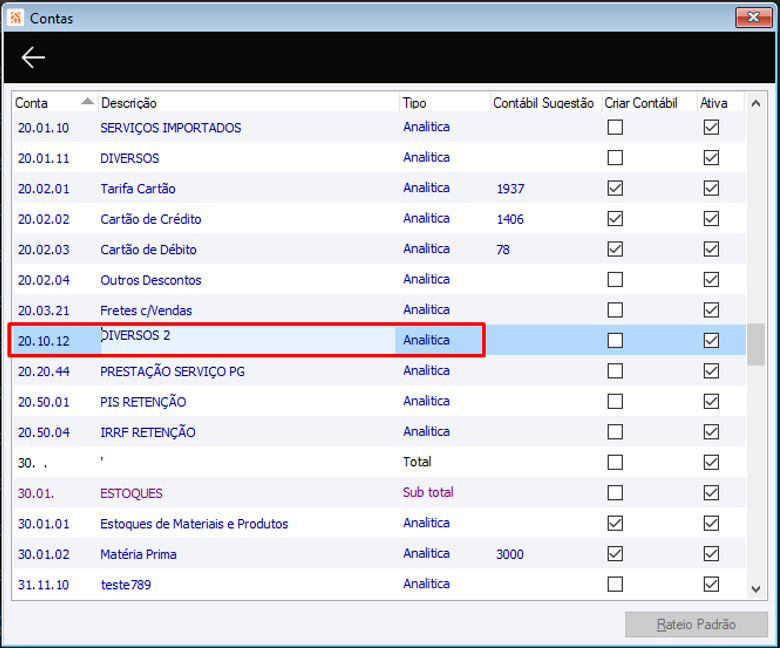Click the Rateio Padrão button
Screen dimensions: 780x648
[x=696, y=624]
